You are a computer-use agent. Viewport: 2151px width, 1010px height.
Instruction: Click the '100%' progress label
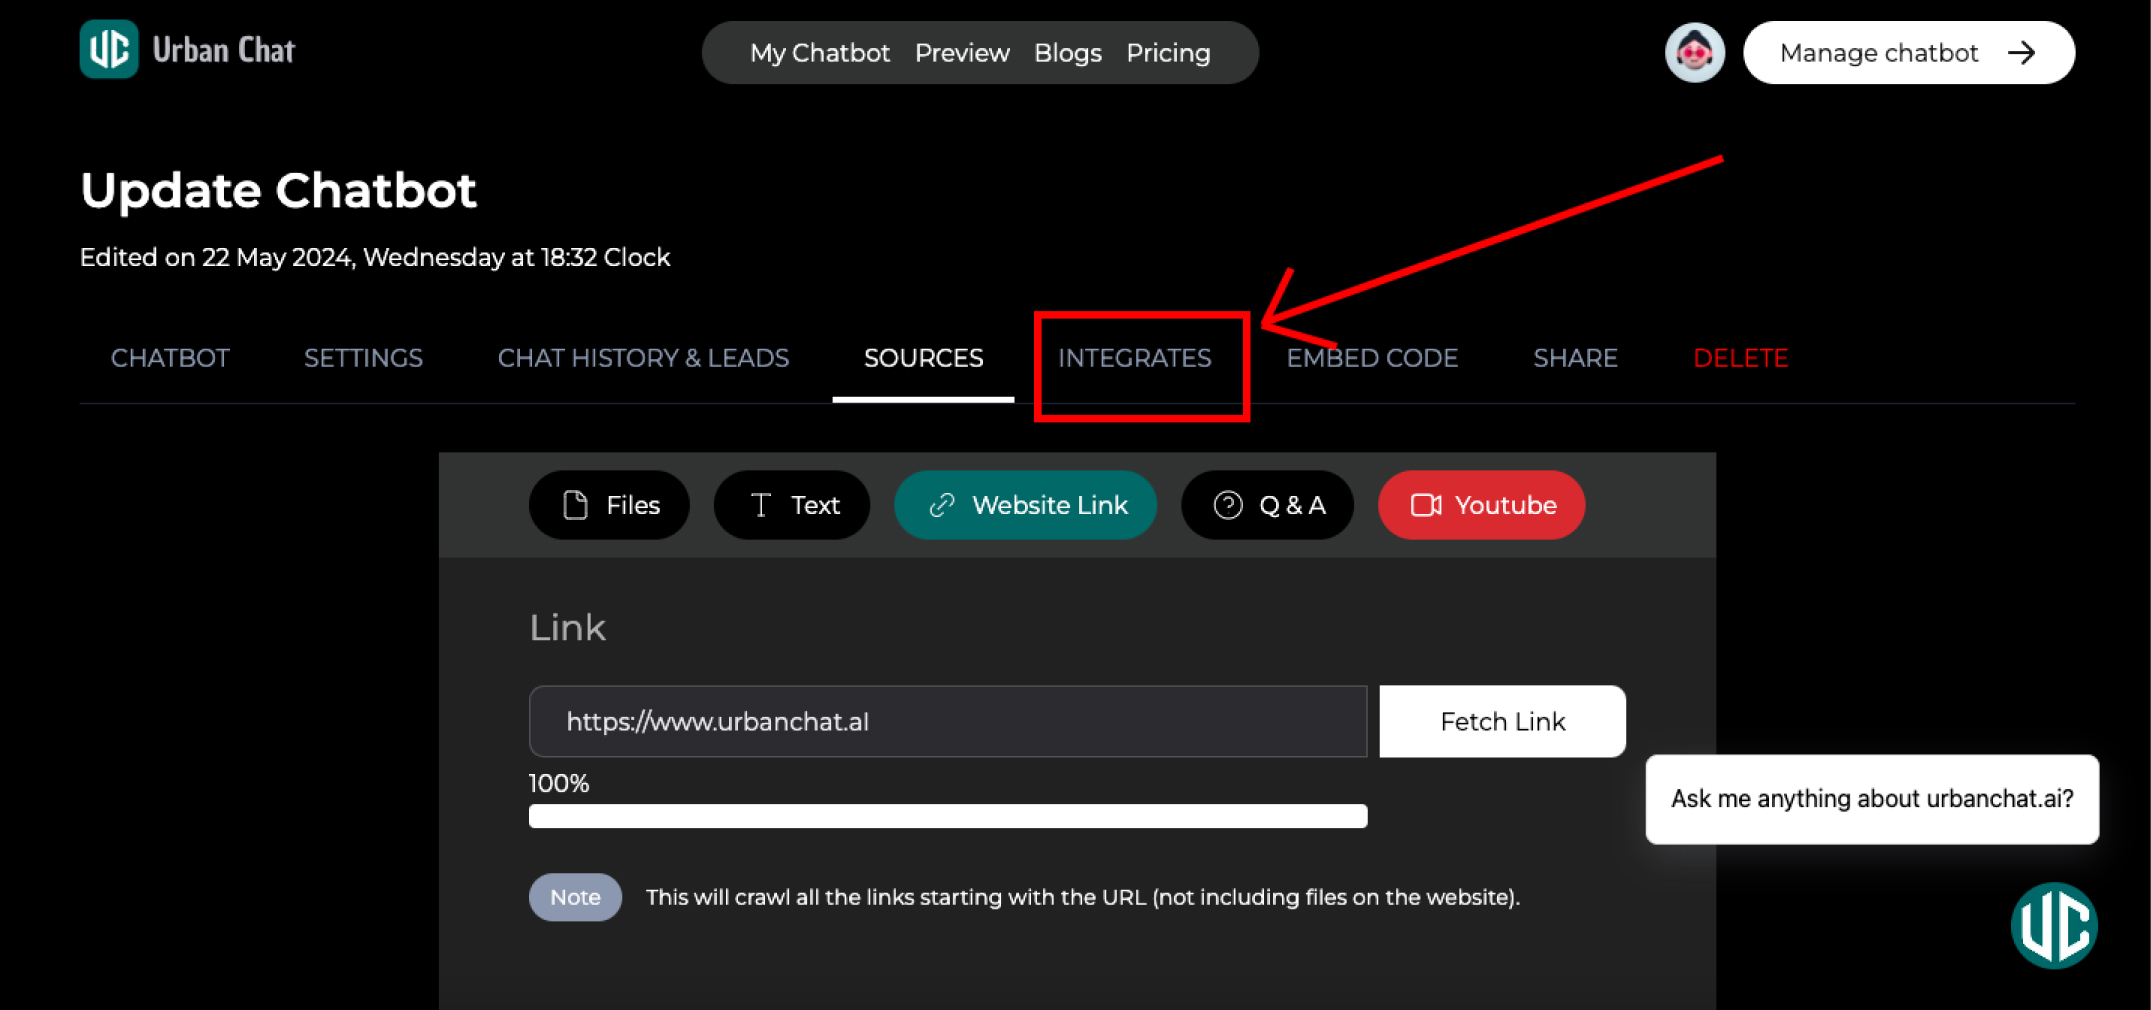coord(559,783)
